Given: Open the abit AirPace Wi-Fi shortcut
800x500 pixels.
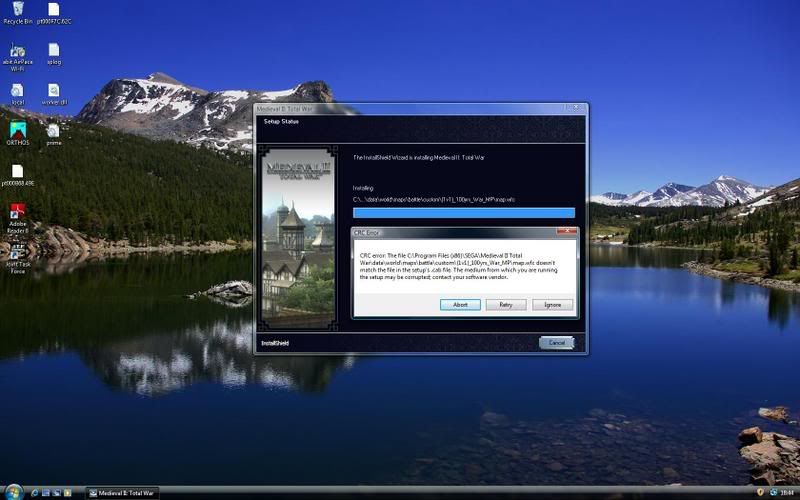Looking at the screenshot, I should click(18, 56).
